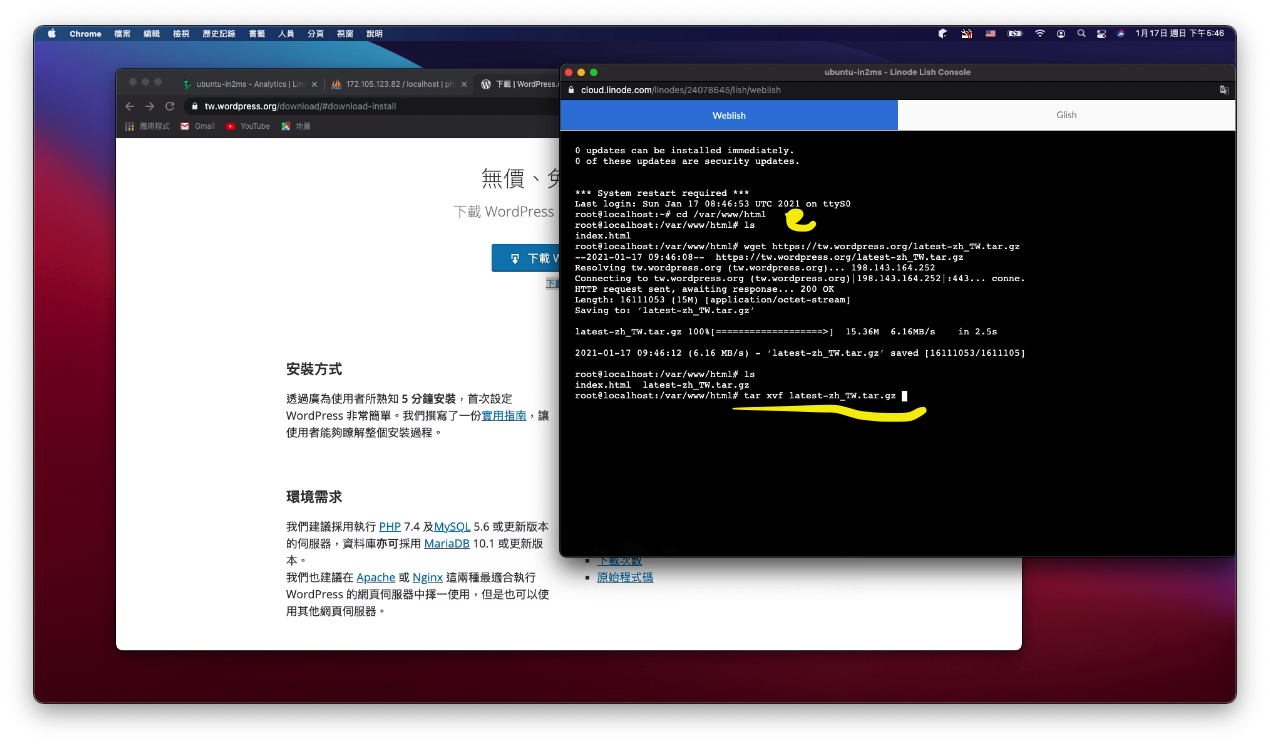
Task: Open the Apple menu
Action: point(52,33)
